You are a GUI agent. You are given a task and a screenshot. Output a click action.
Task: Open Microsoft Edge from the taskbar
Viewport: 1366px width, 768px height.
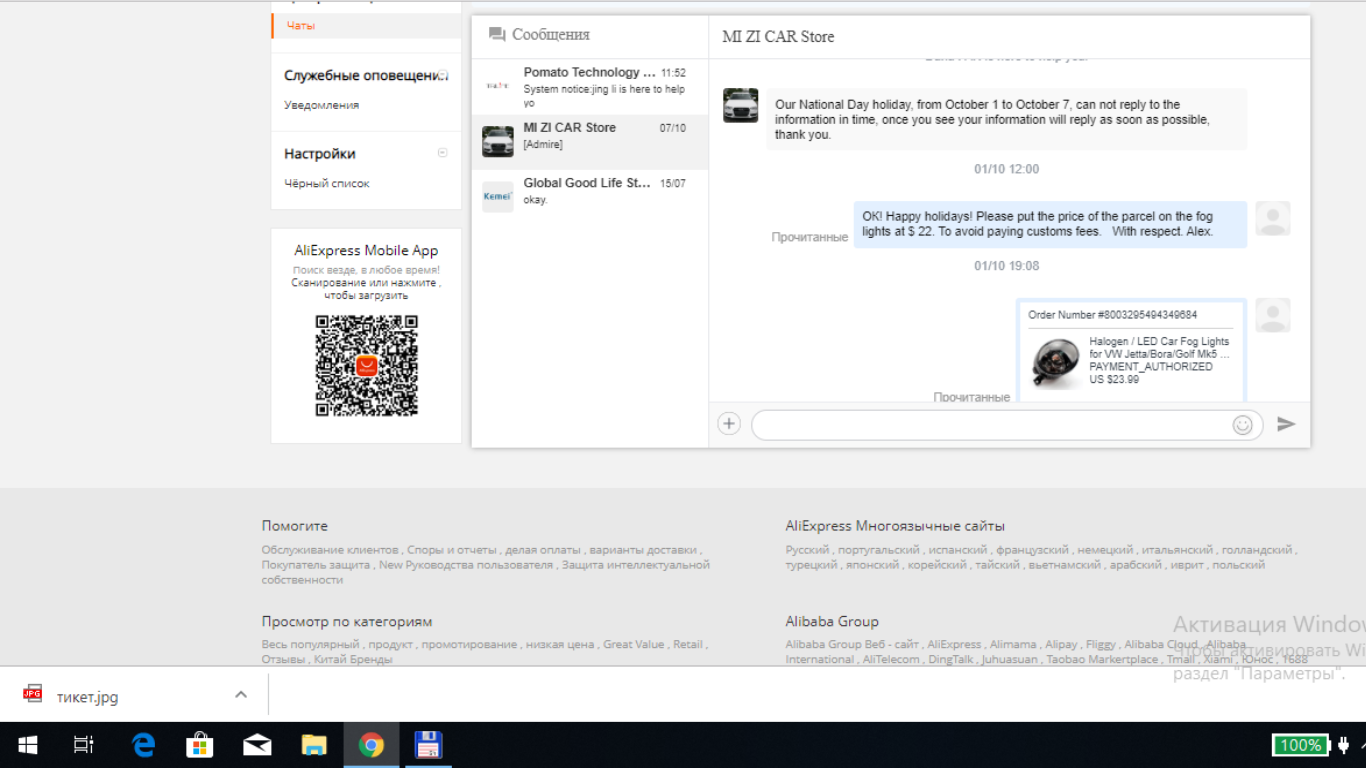[144, 745]
